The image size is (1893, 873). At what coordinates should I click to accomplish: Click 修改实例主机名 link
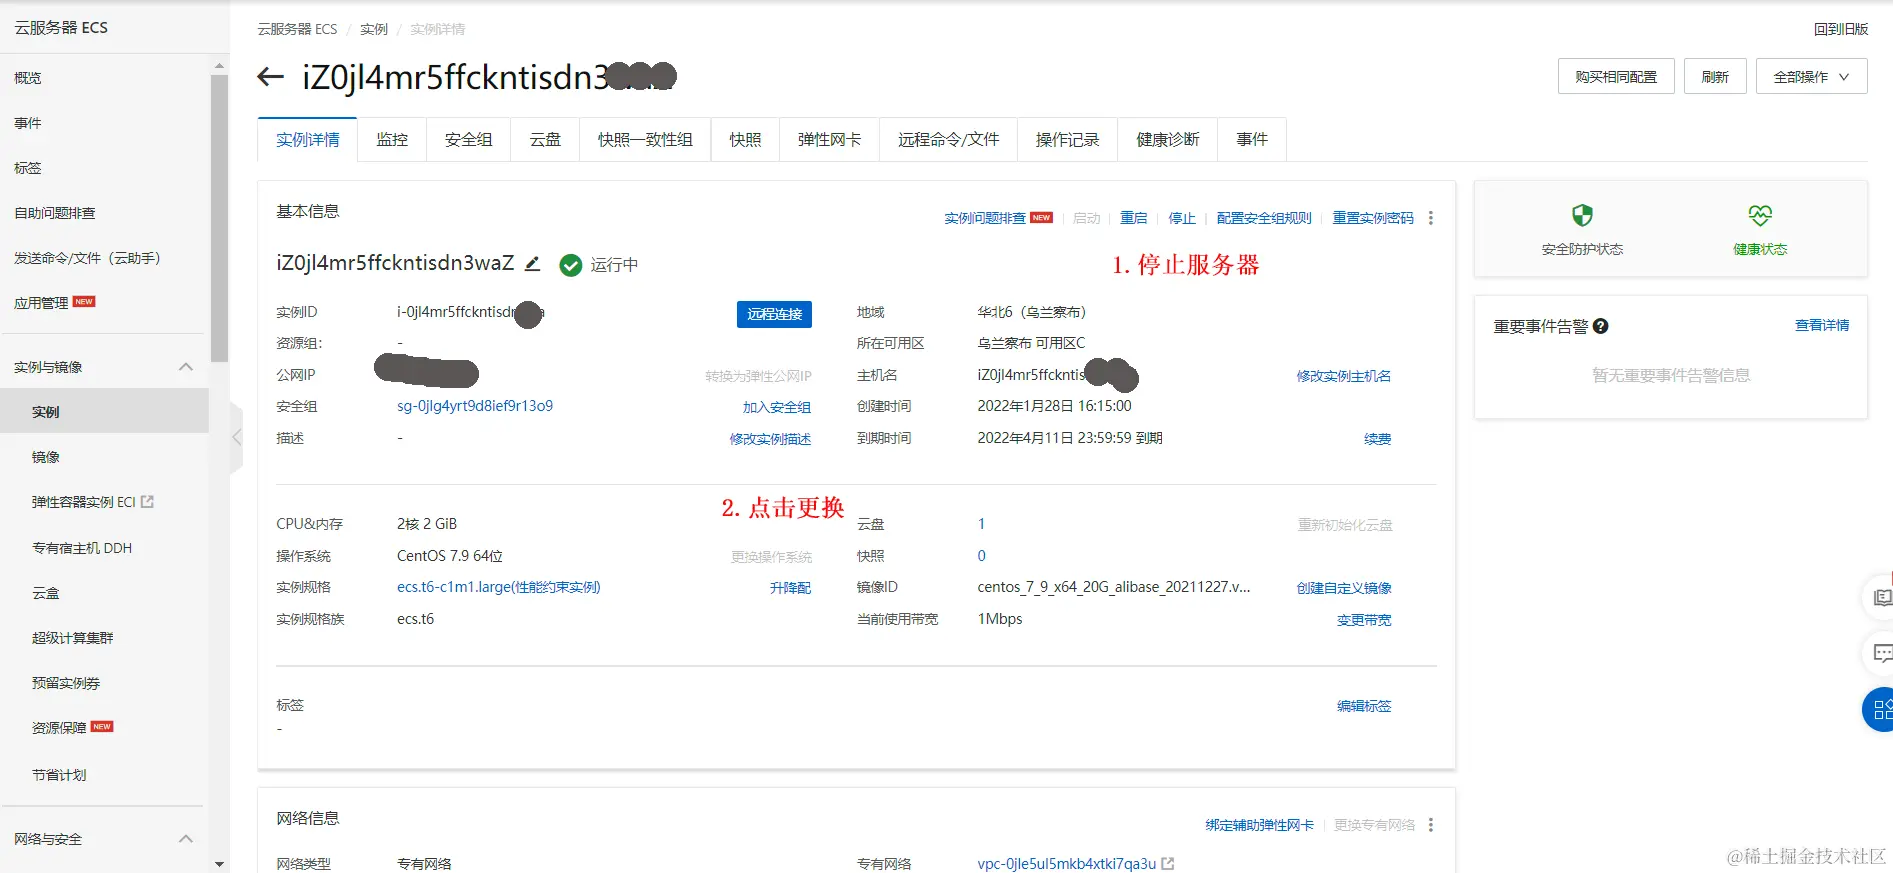(x=1343, y=376)
